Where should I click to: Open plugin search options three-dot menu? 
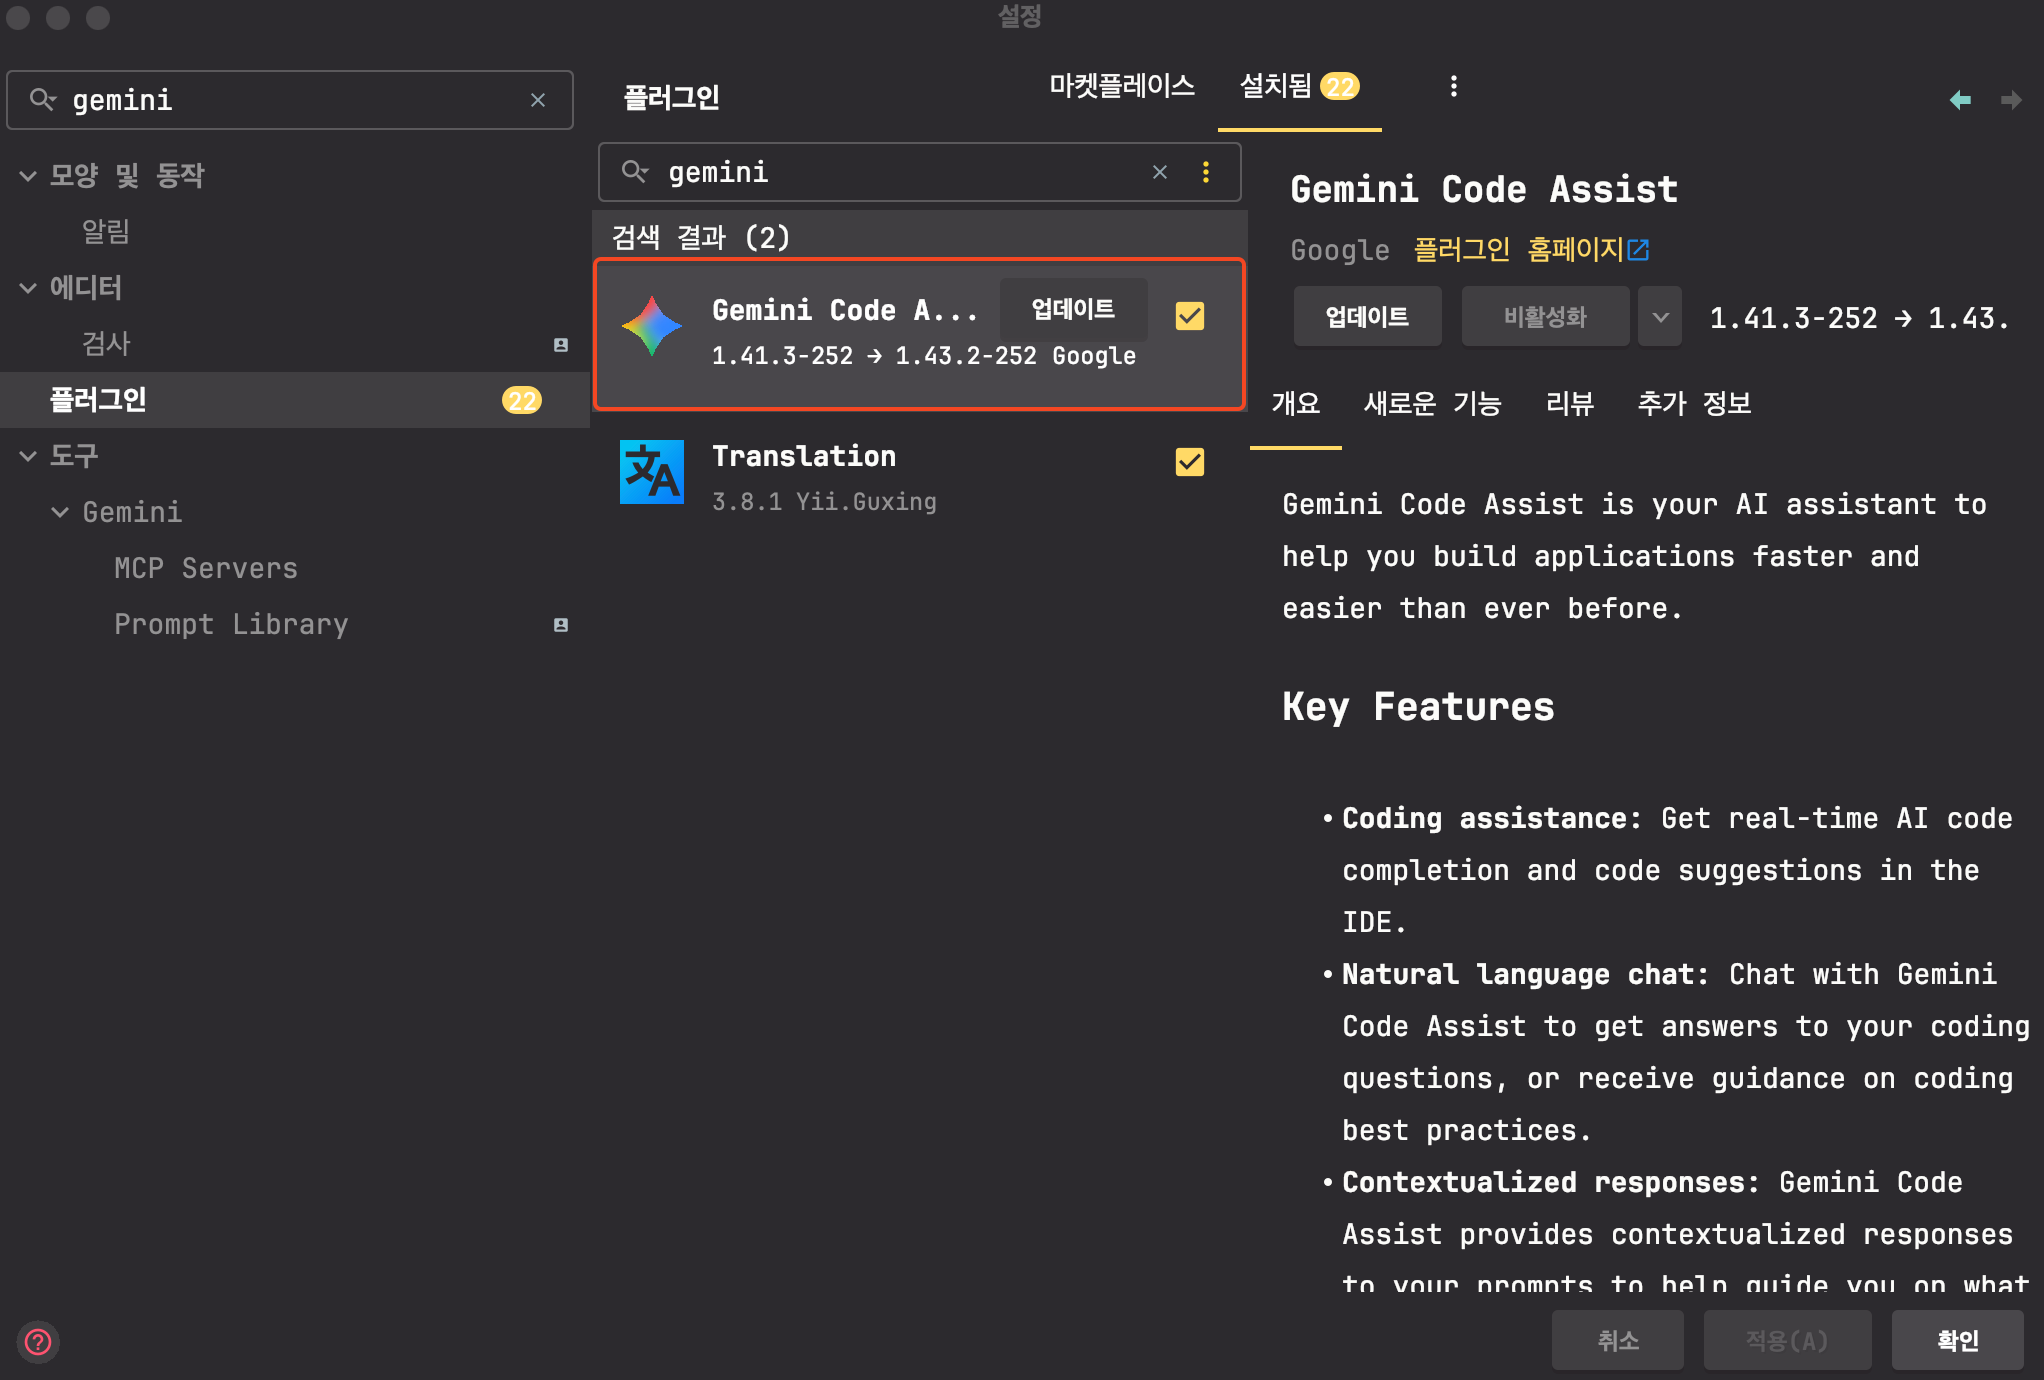tap(1206, 172)
